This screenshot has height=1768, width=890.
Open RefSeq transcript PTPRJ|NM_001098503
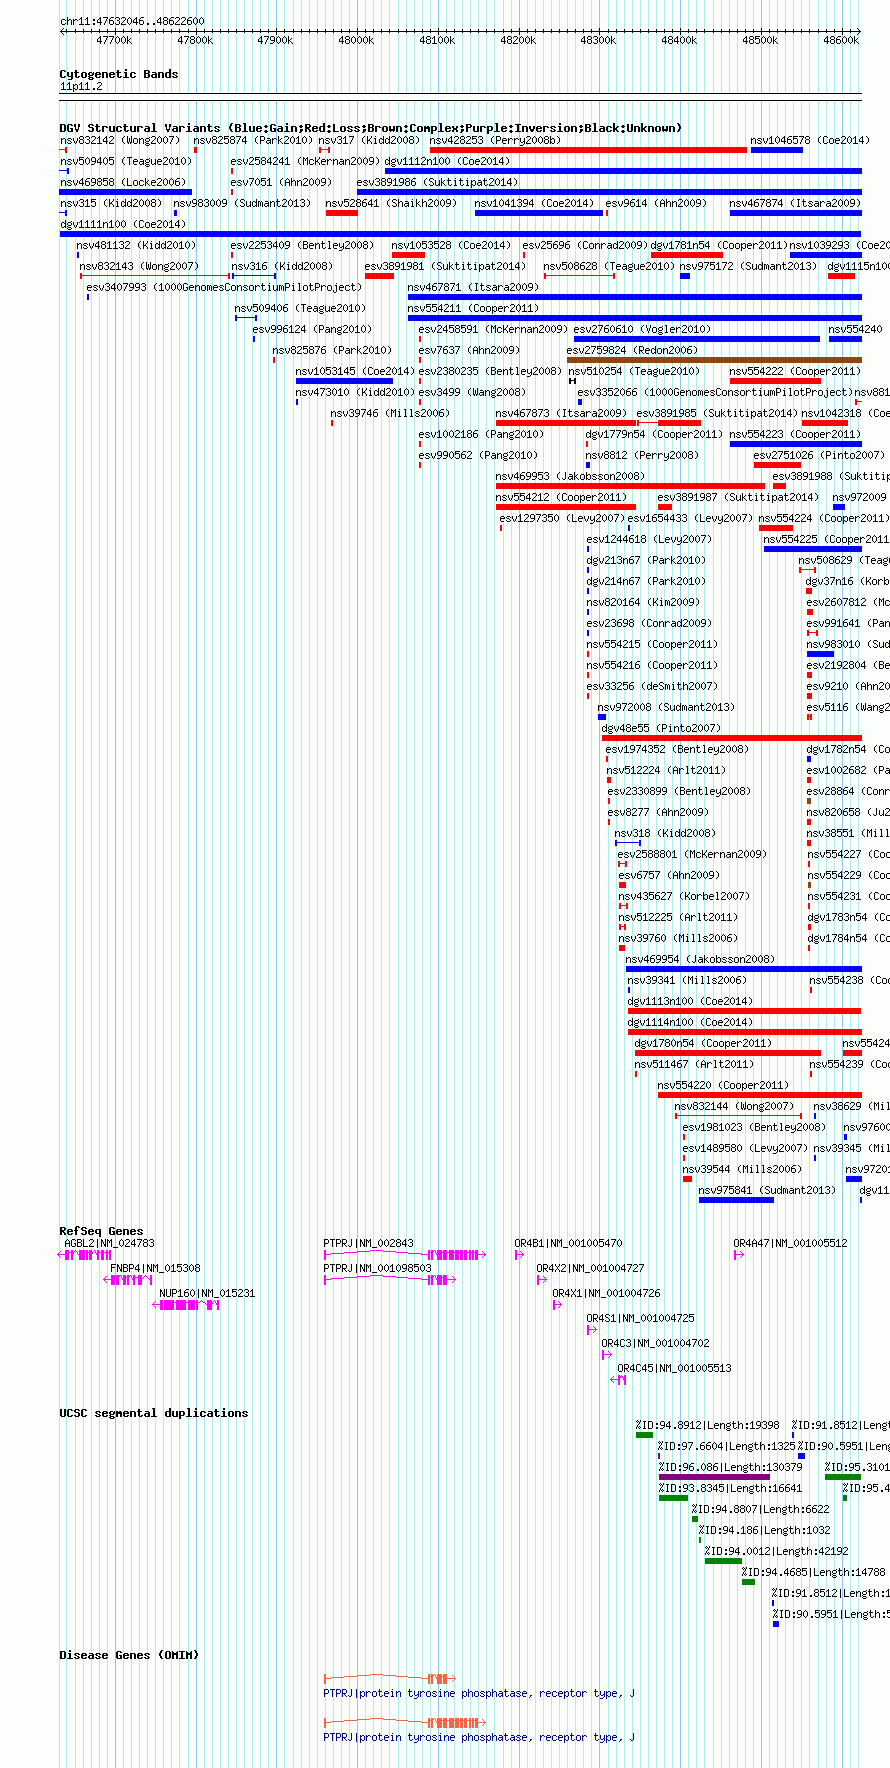tap(377, 1268)
